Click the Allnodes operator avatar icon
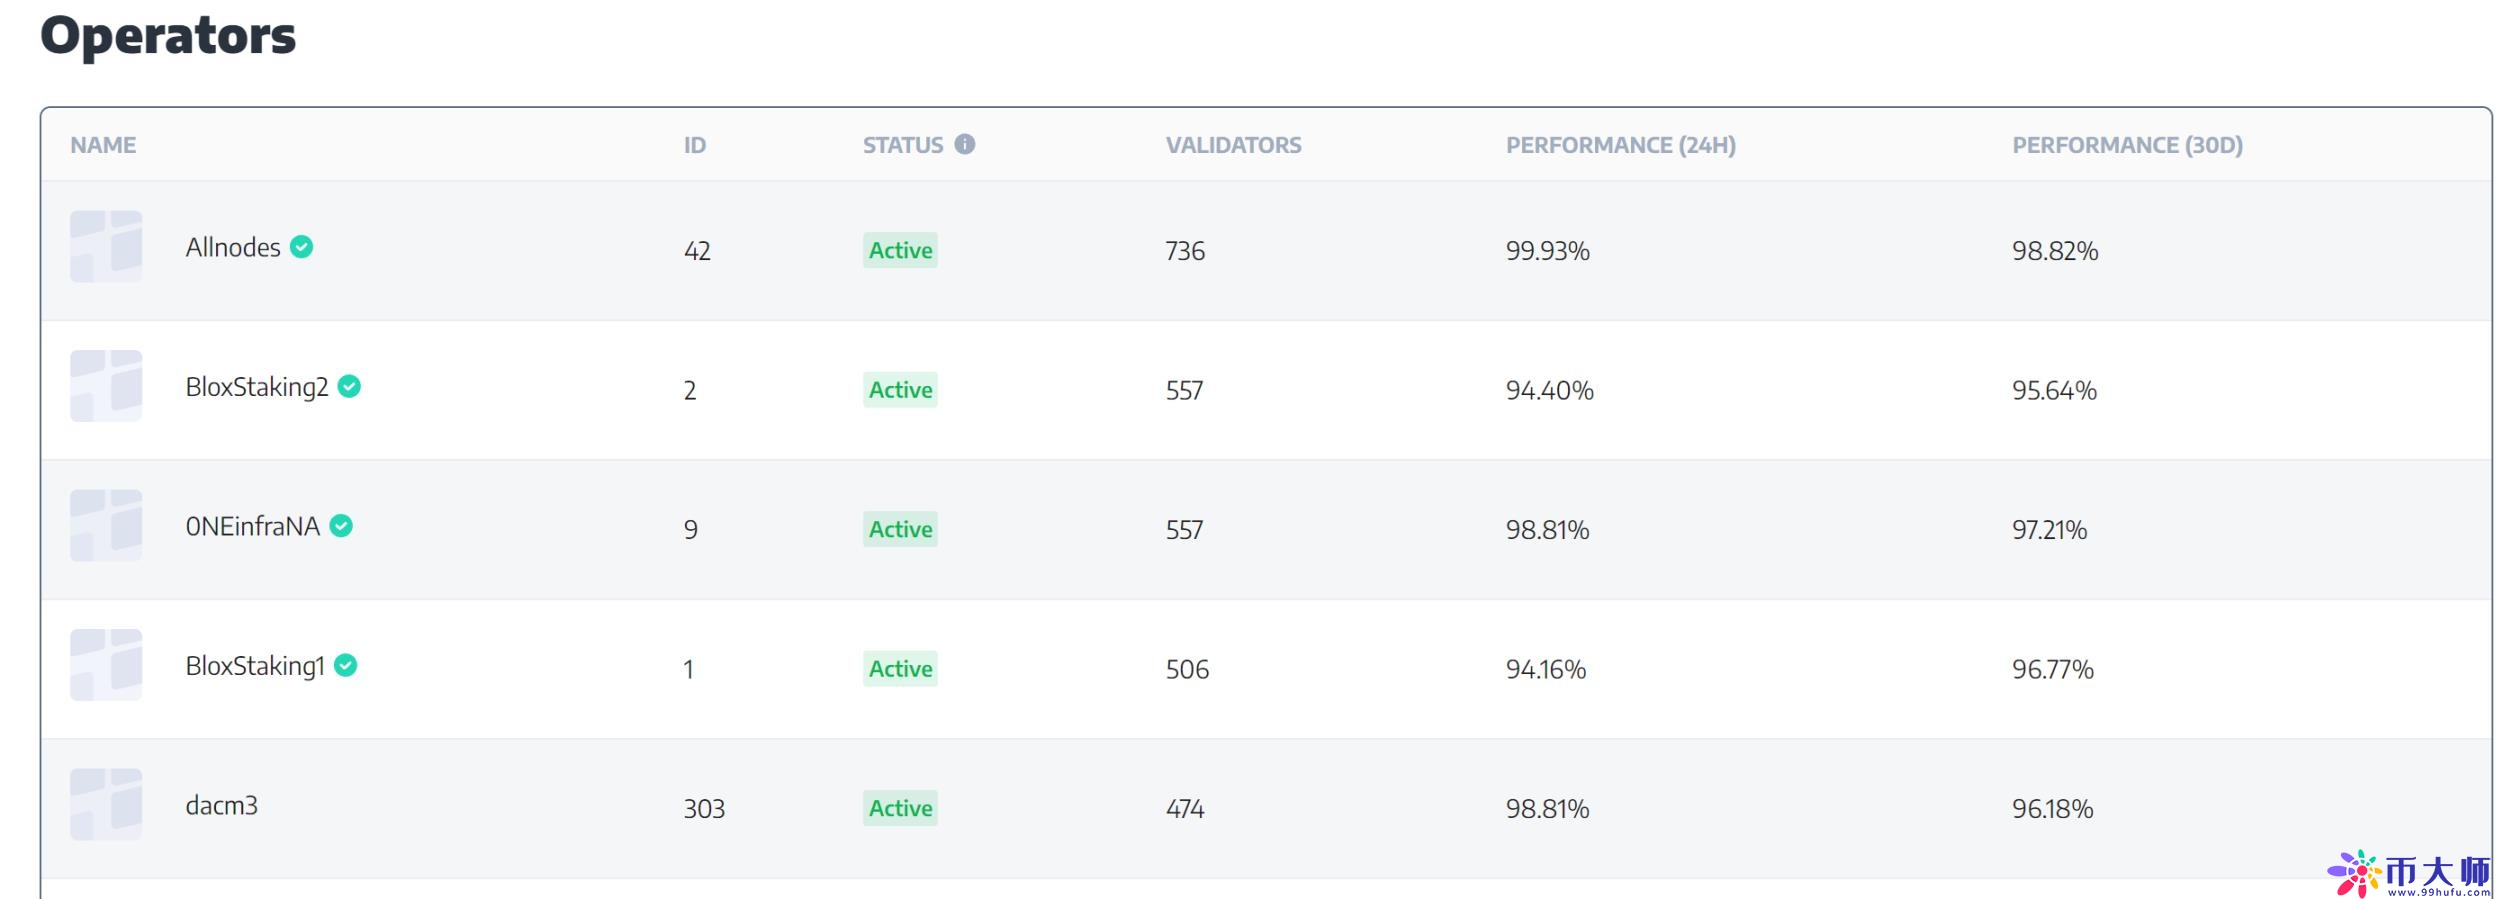 point(106,246)
